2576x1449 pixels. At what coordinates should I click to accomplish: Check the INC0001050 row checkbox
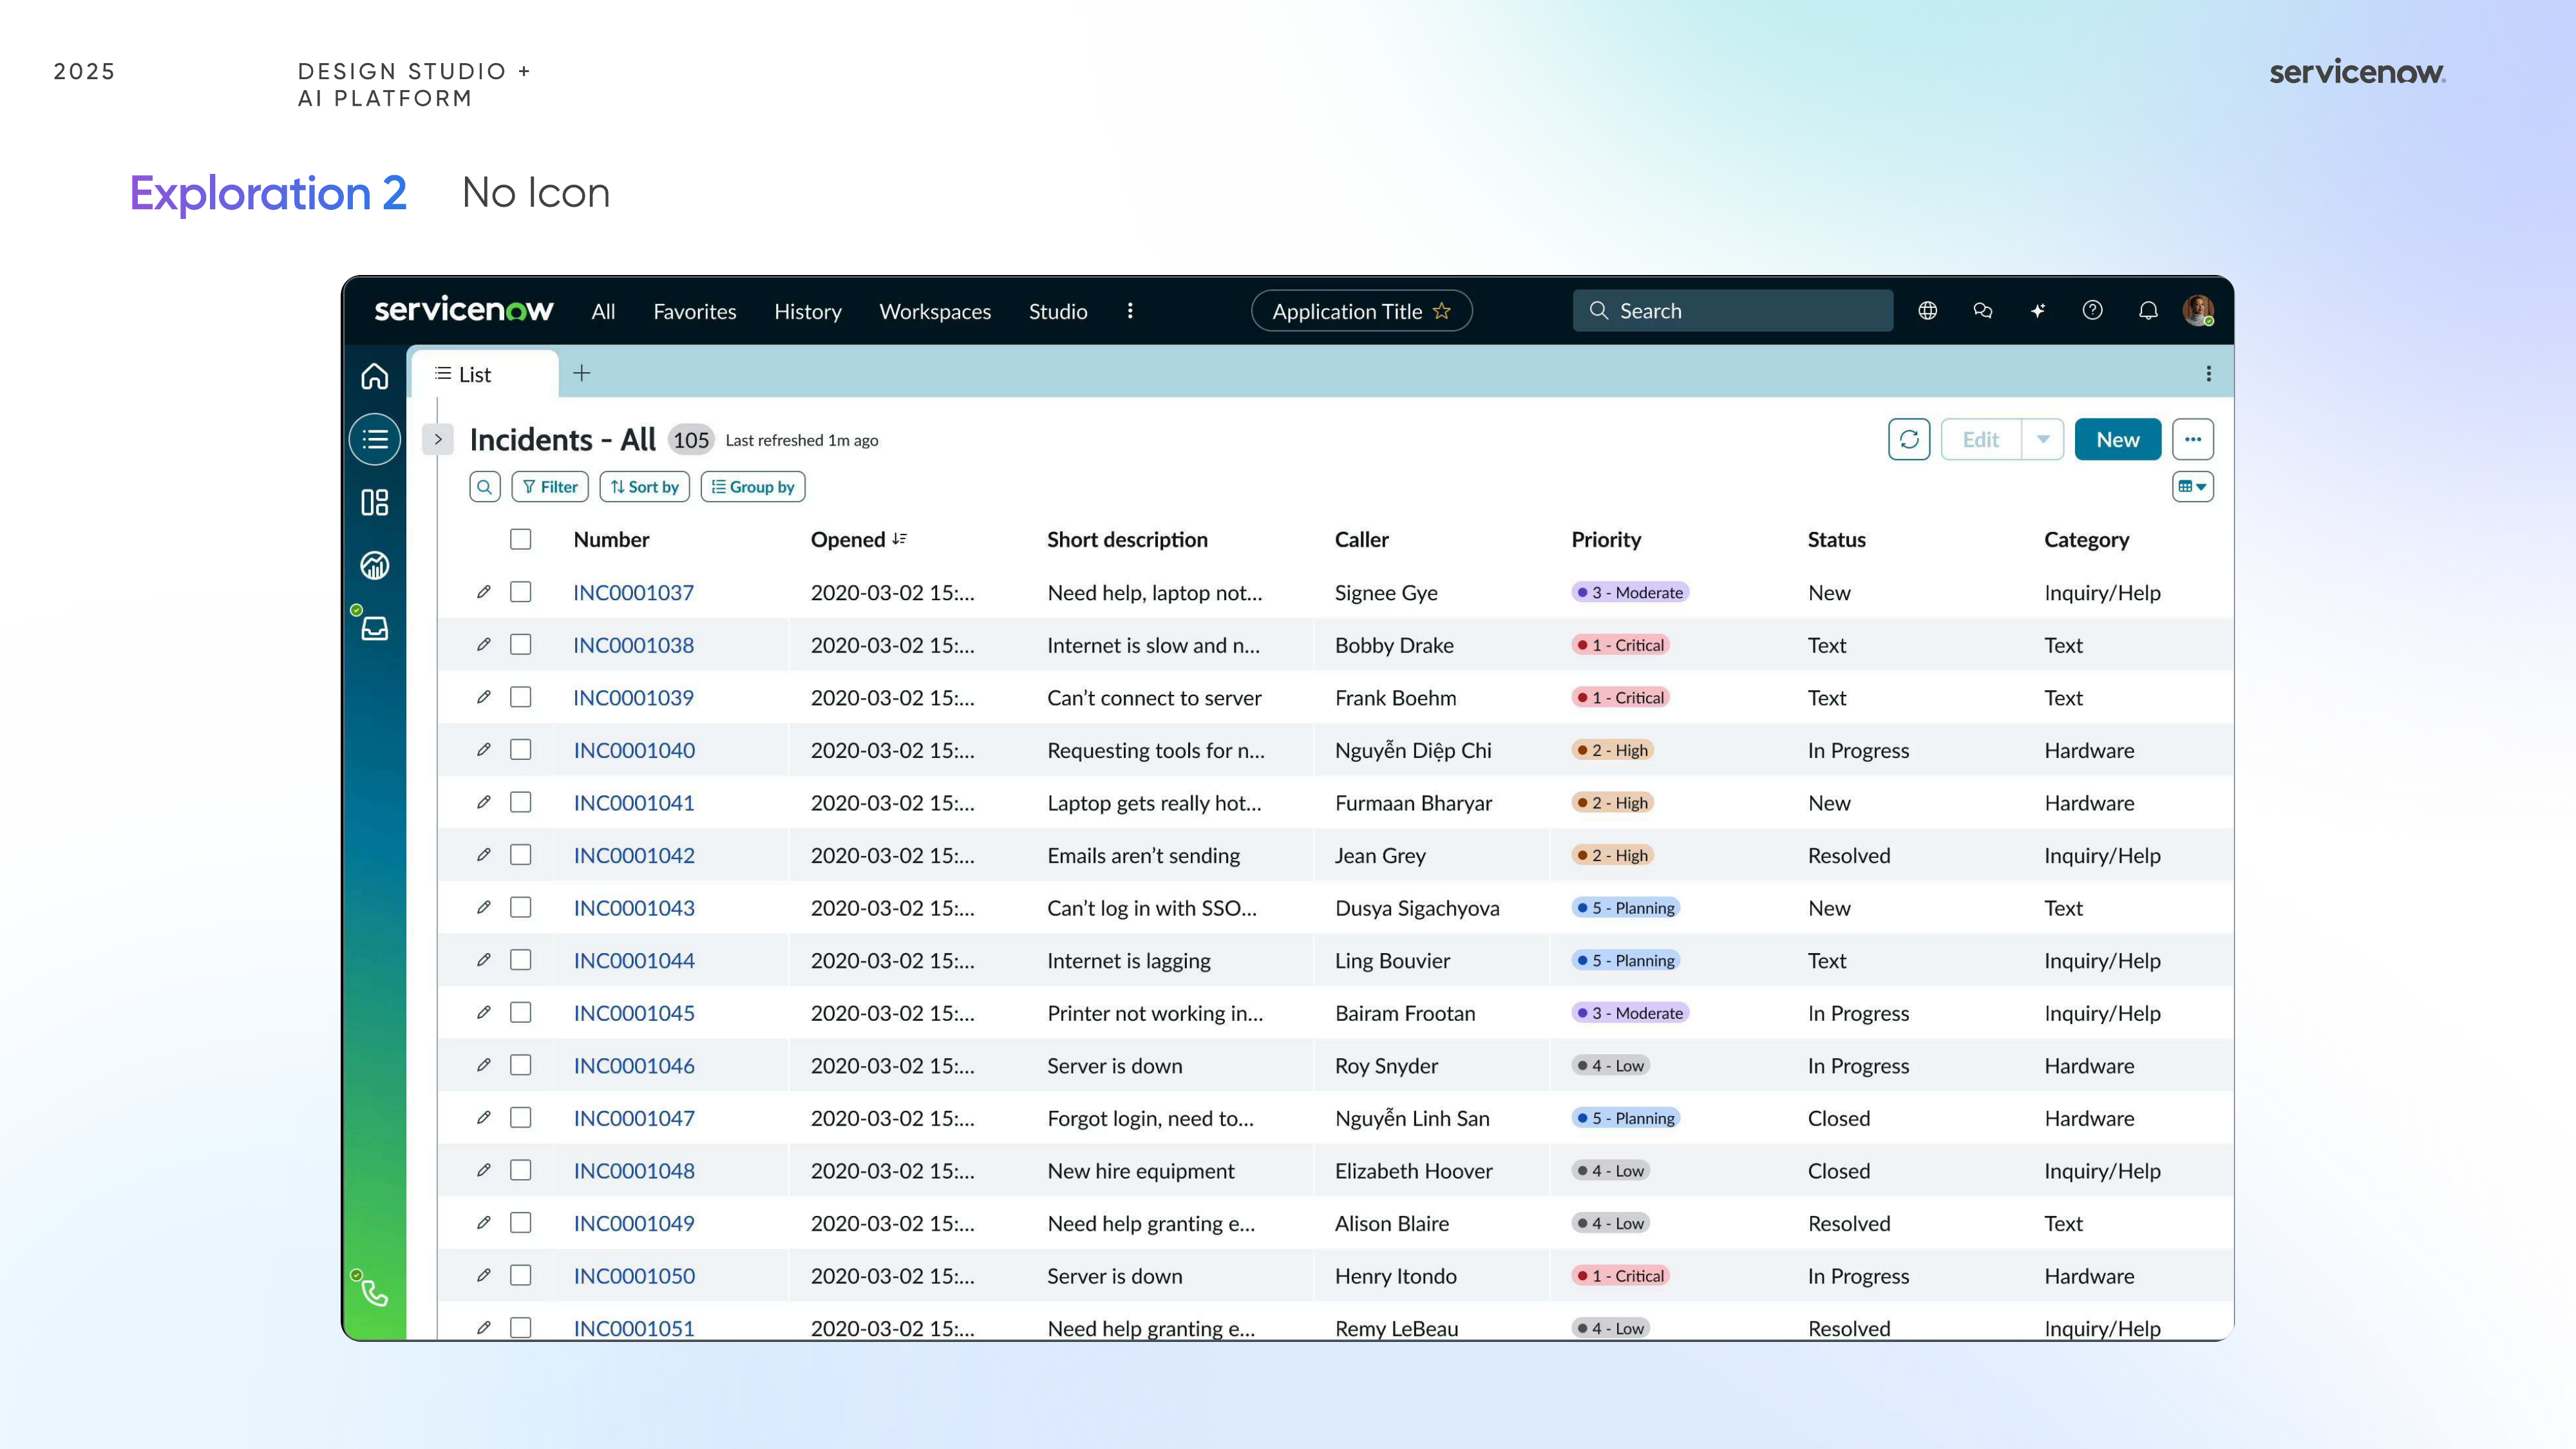[521, 1275]
